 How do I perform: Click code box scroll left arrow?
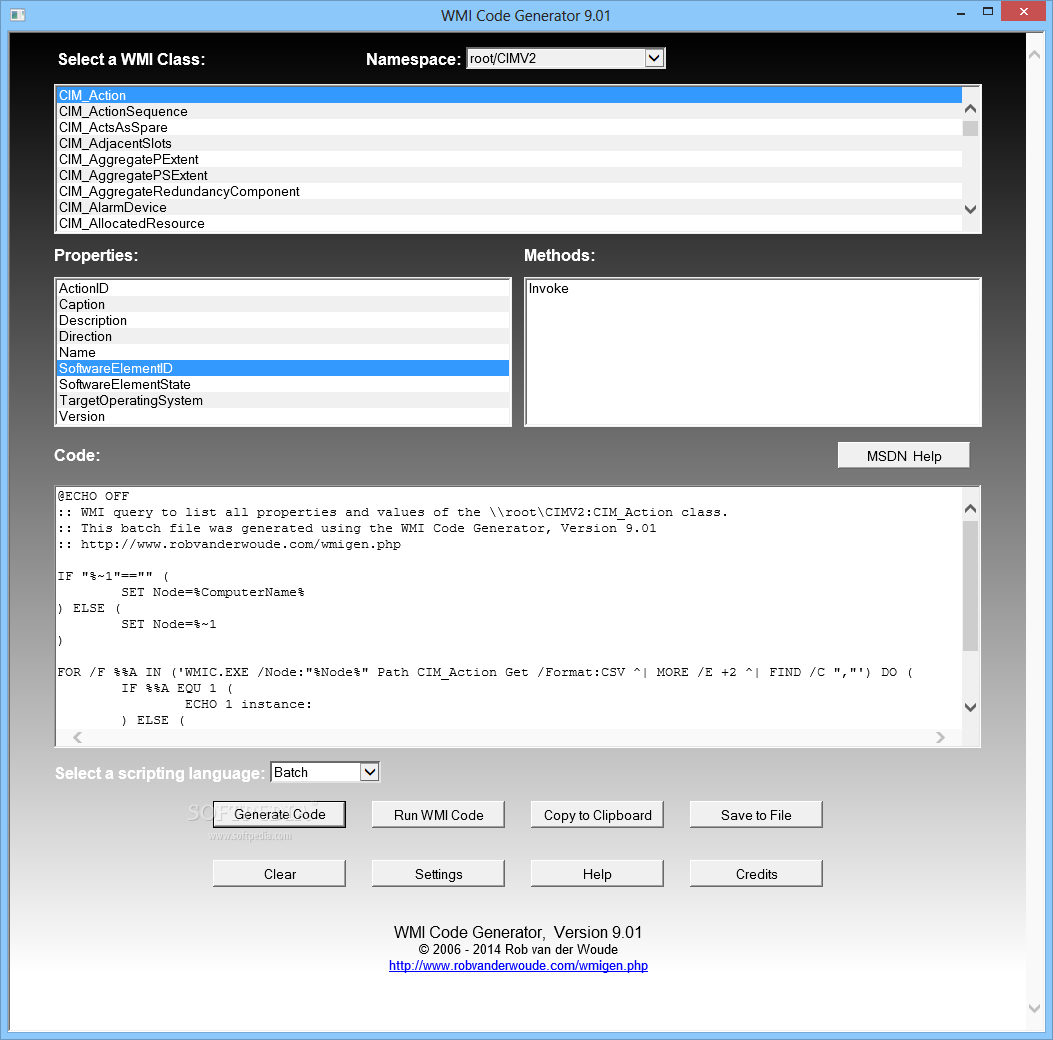pyautogui.click(x=78, y=737)
